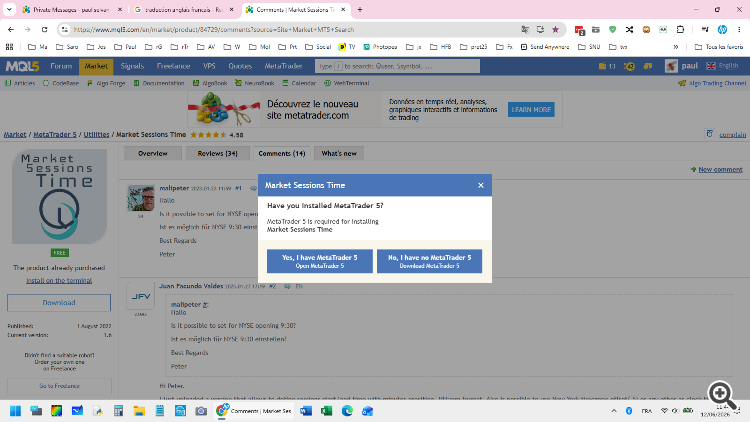
Task: Click the translate page icon
Action: coord(525,30)
